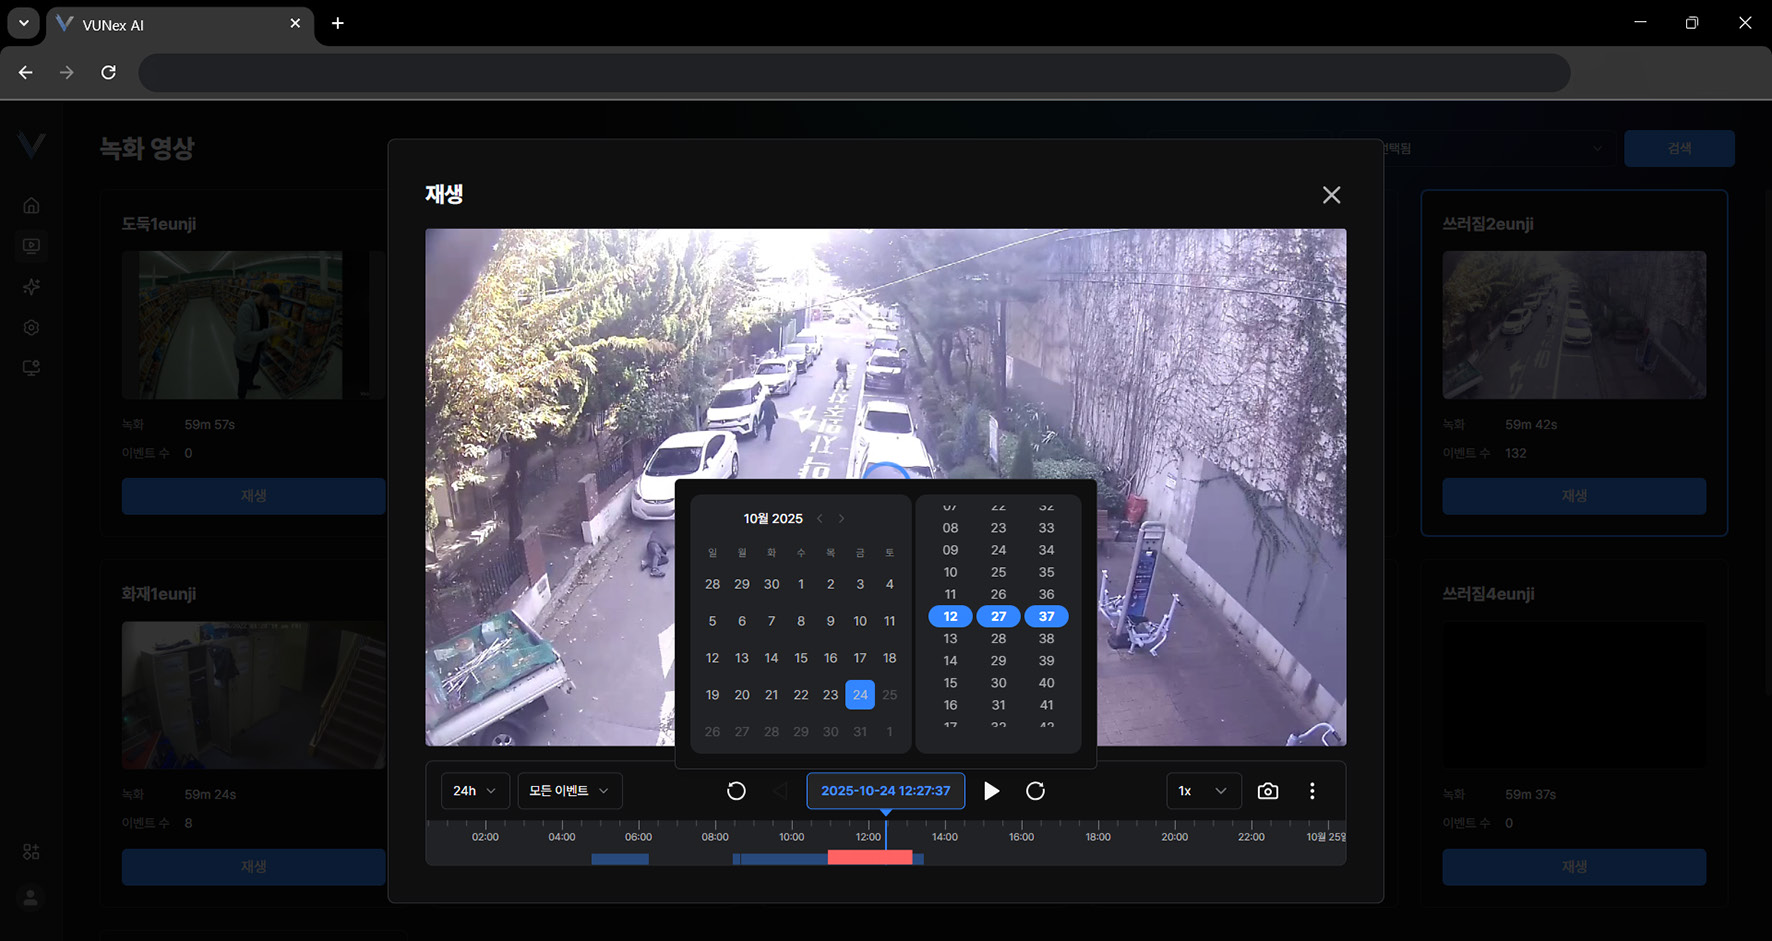Click the forward clockwise arrow icon
Screen dimensions: 1772x941
[x=1035, y=791]
